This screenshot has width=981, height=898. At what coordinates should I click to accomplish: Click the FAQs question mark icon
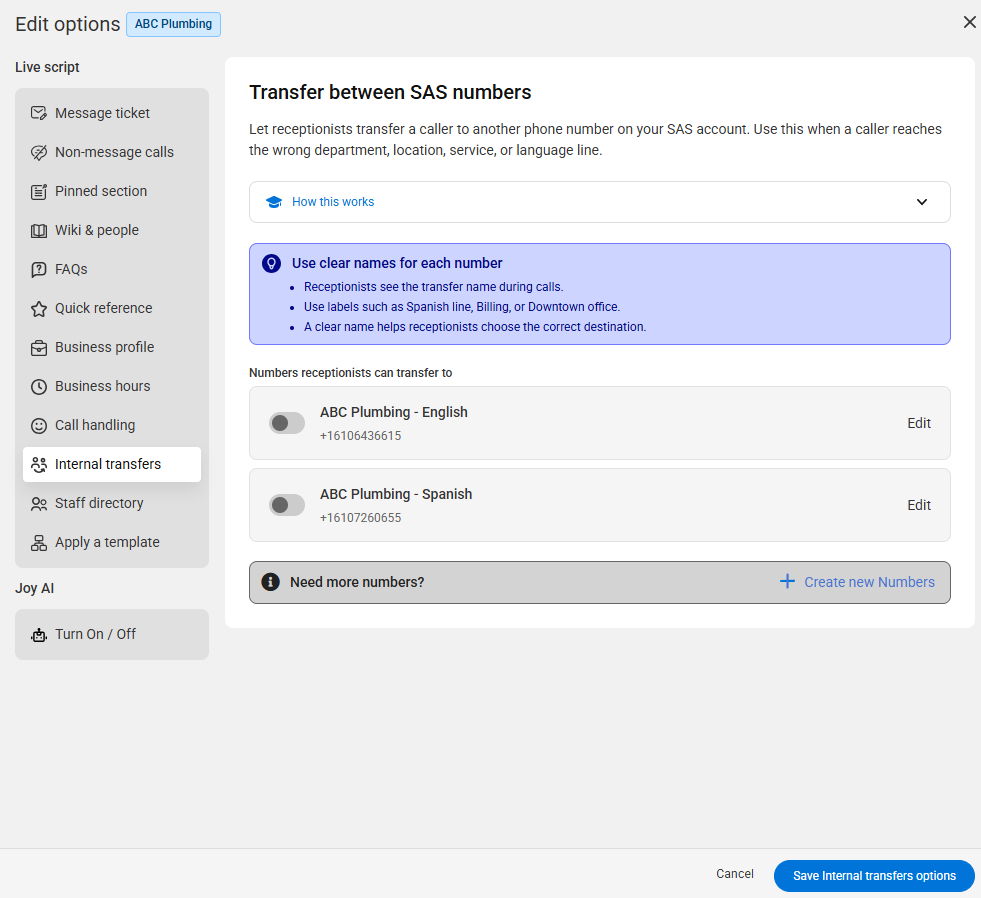pyautogui.click(x=39, y=270)
